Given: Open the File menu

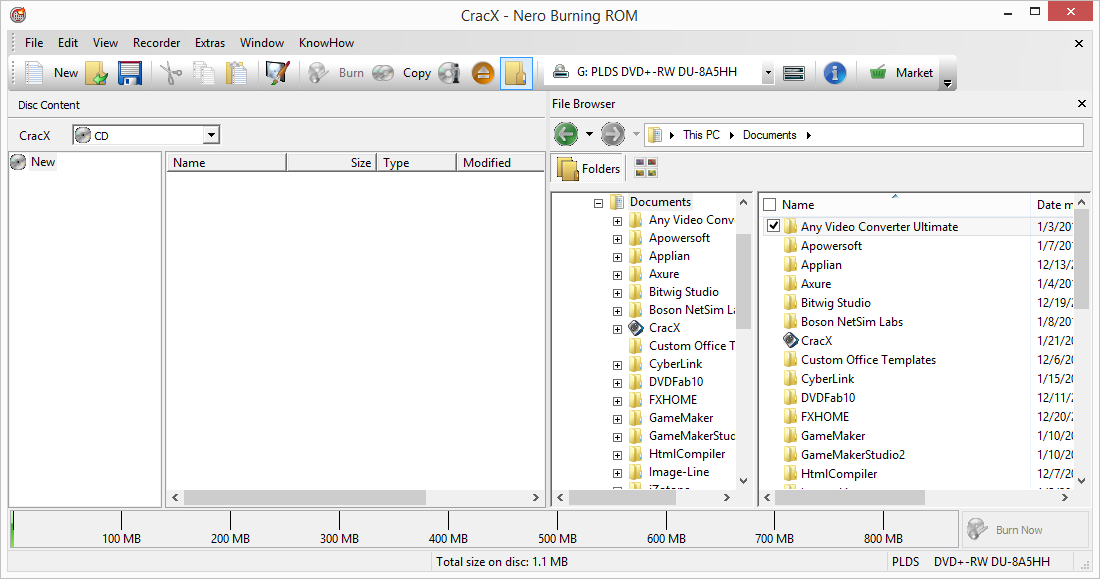Looking at the screenshot, I should pos(34,43).
